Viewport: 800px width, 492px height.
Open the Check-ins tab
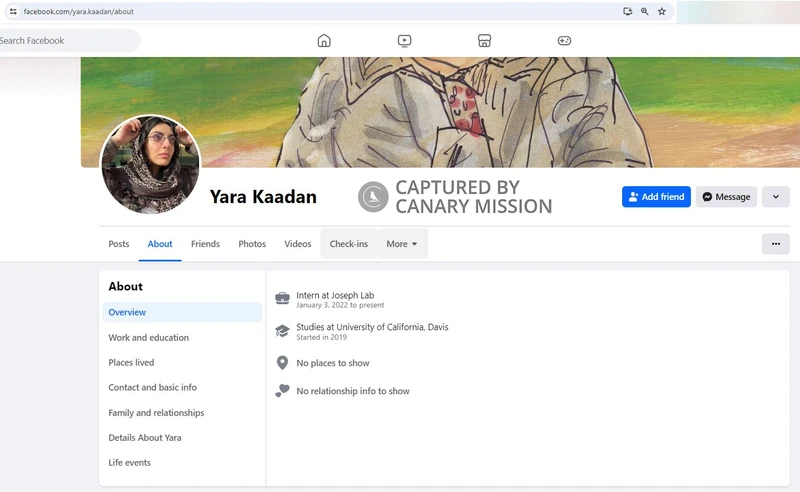(x=348, y=244)
